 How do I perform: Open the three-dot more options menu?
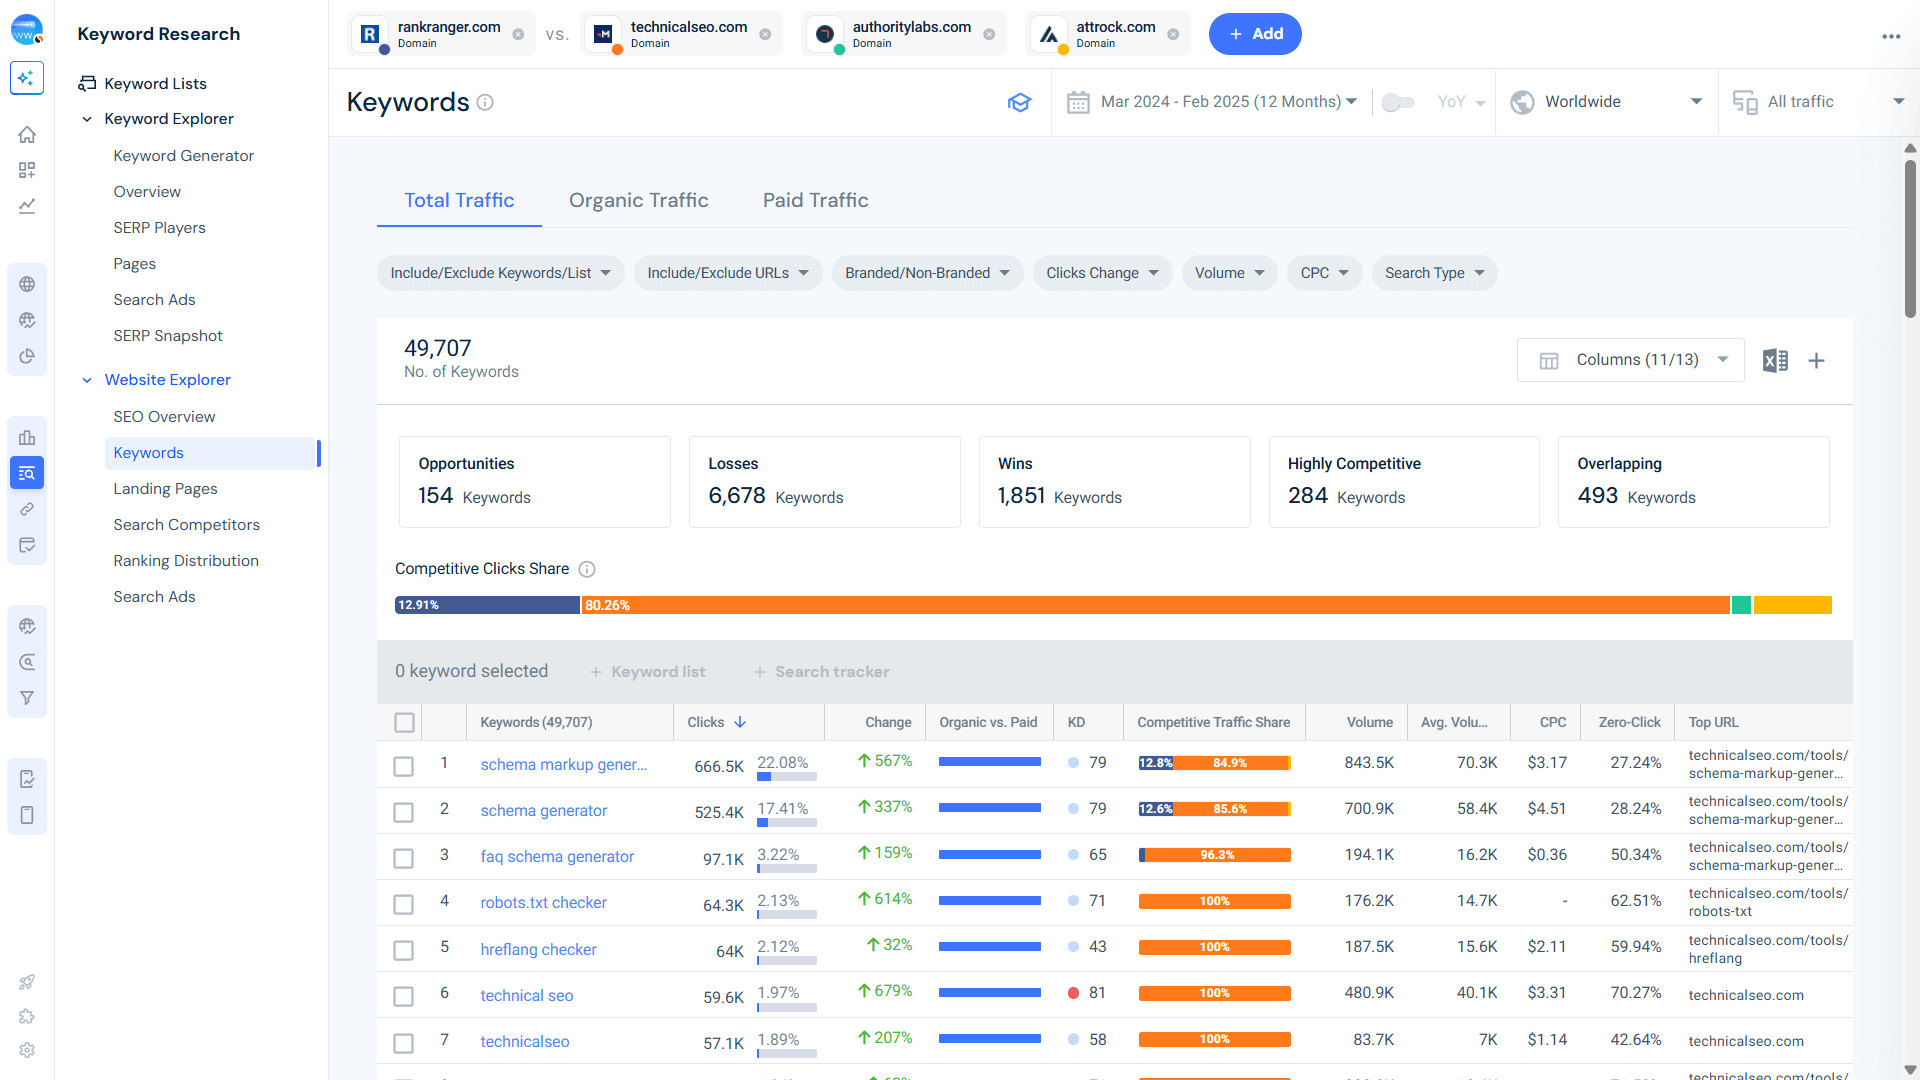tap(1891, 36)
